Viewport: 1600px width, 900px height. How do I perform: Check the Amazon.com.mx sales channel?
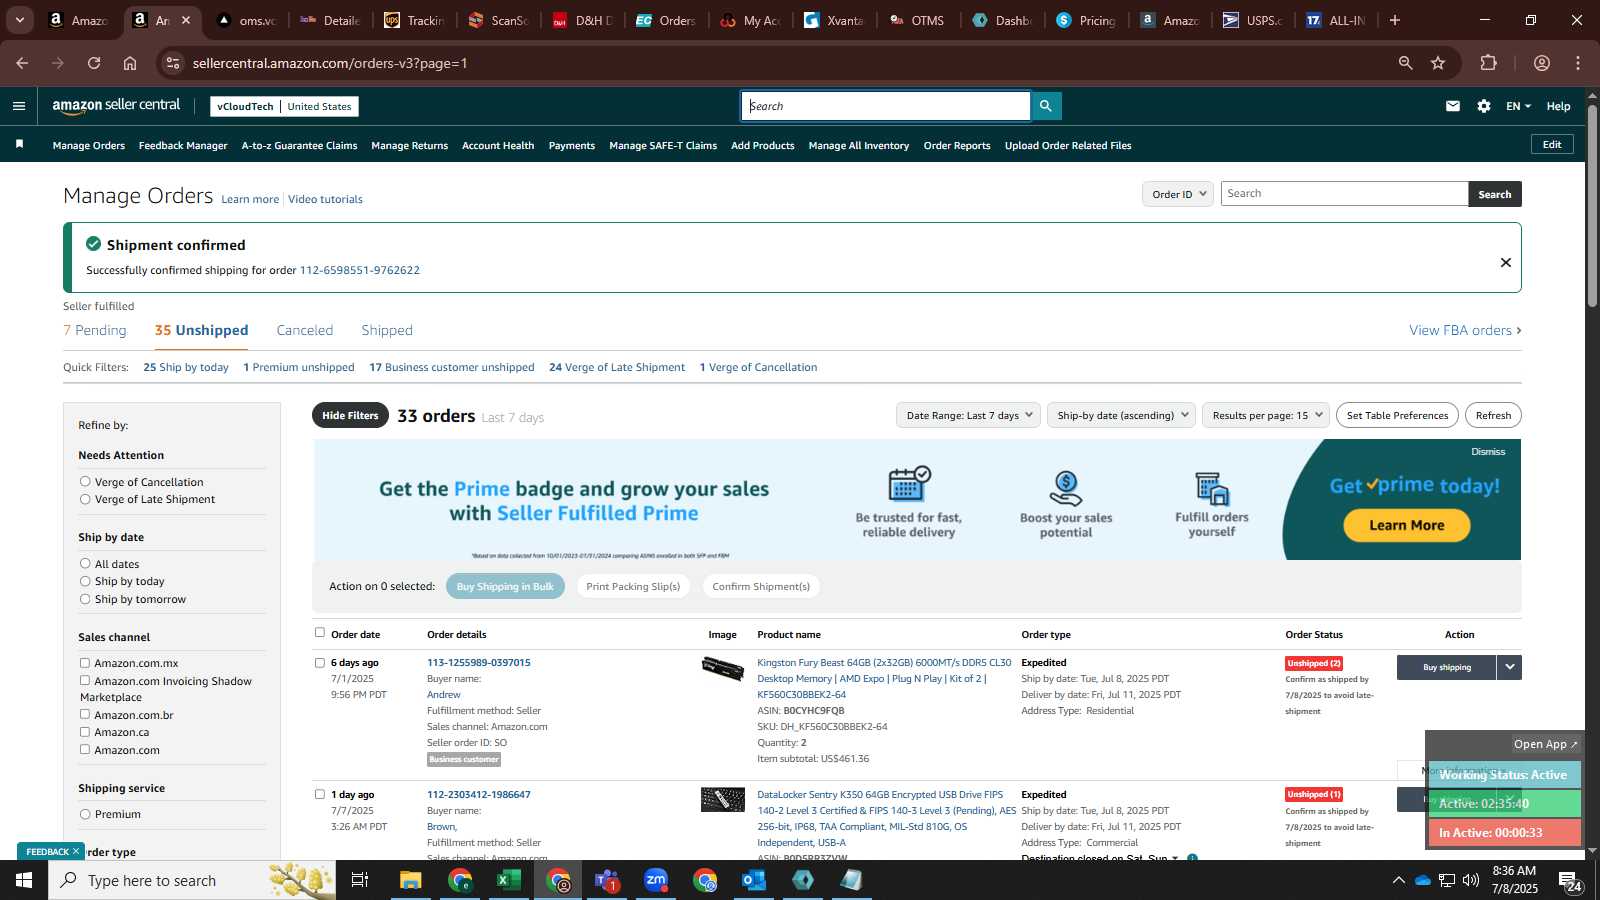(x=85, y=662)
